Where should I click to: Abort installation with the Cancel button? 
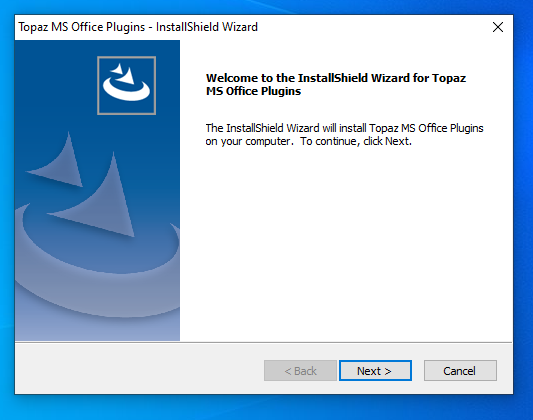coord(460,370)
